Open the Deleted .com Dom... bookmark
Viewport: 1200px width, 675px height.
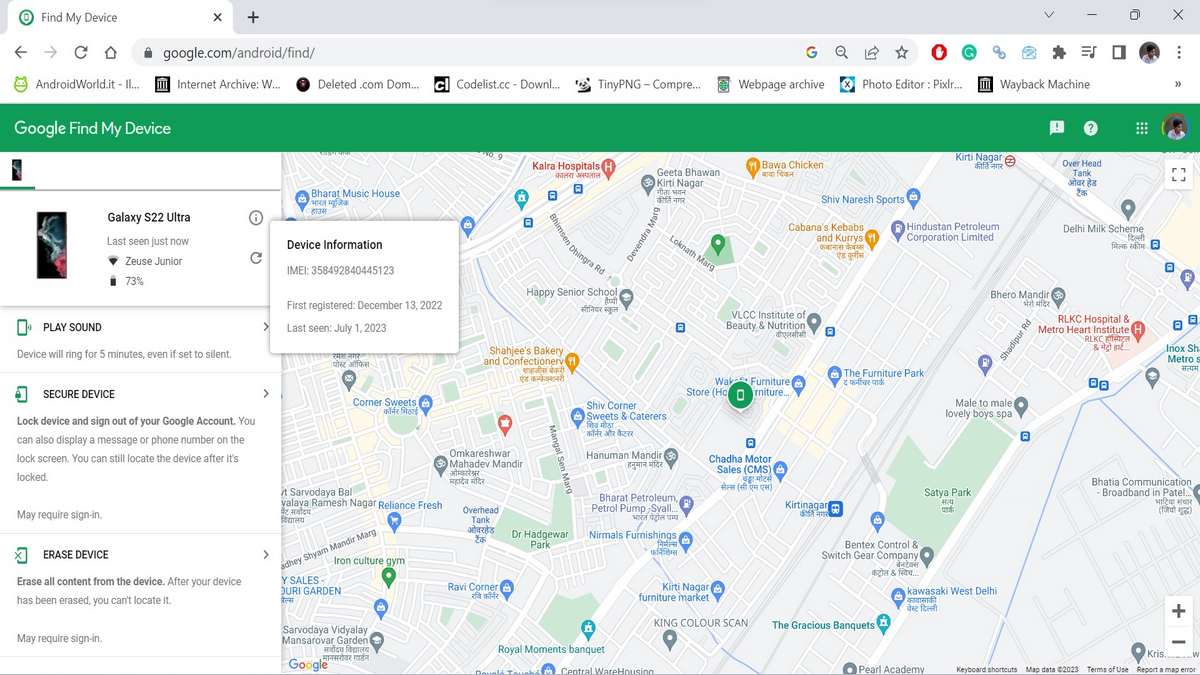[x=358, y=84]
